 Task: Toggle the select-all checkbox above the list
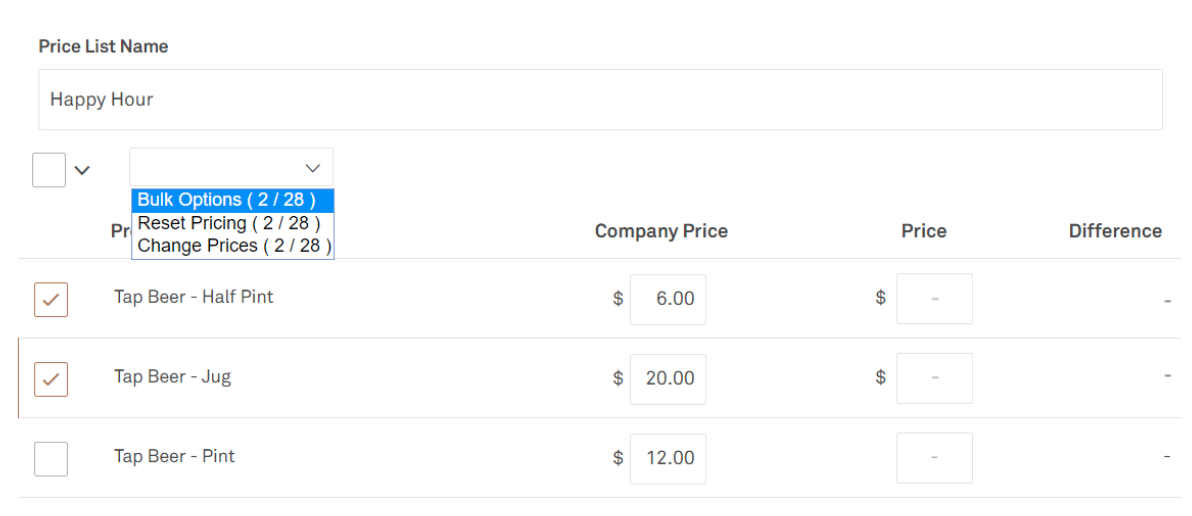click(49, 170)
